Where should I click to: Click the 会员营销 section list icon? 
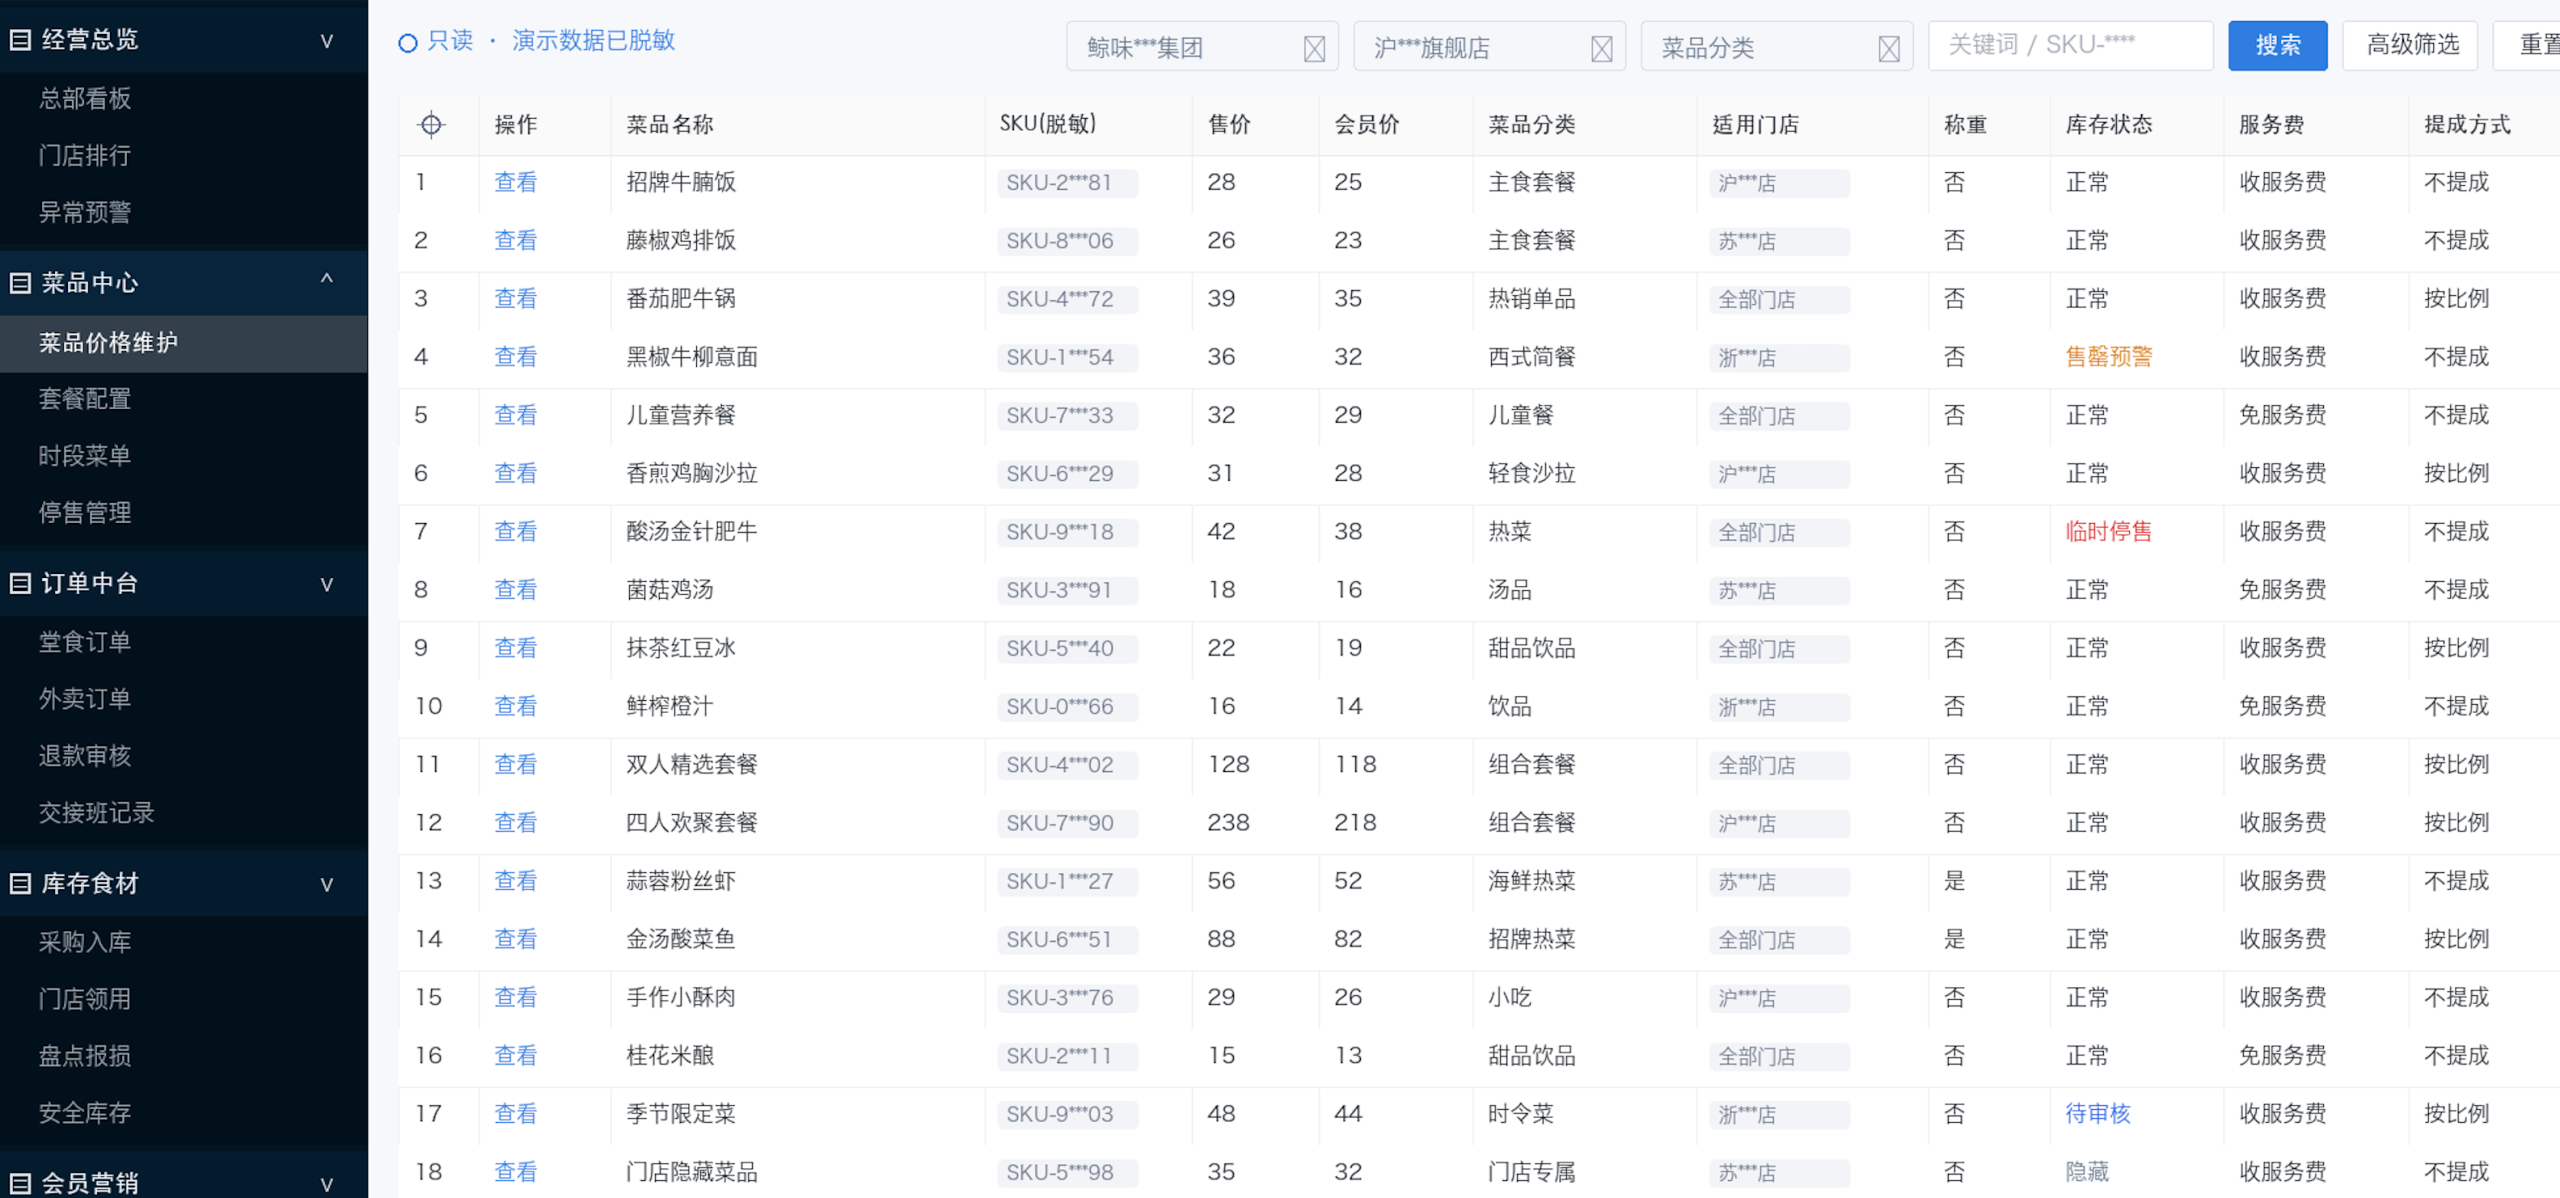pos(20,1183)
